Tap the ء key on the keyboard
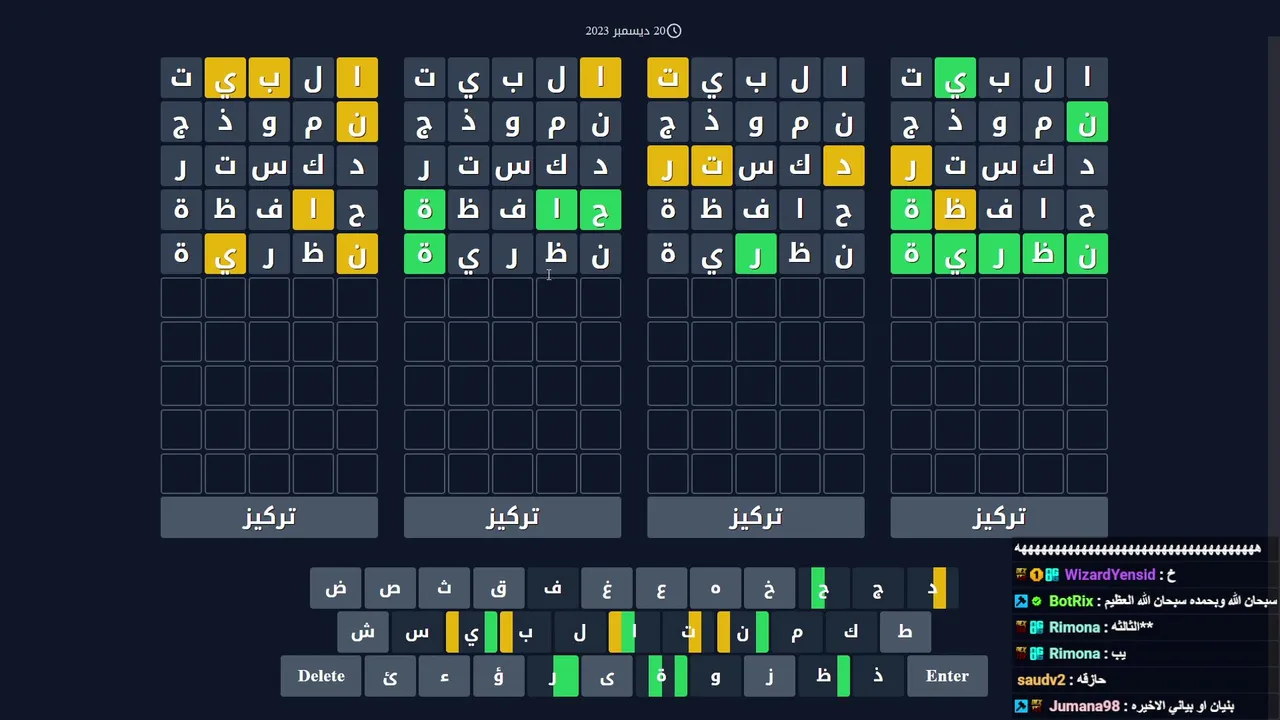Screen dimensions: 1280x720 444,676
